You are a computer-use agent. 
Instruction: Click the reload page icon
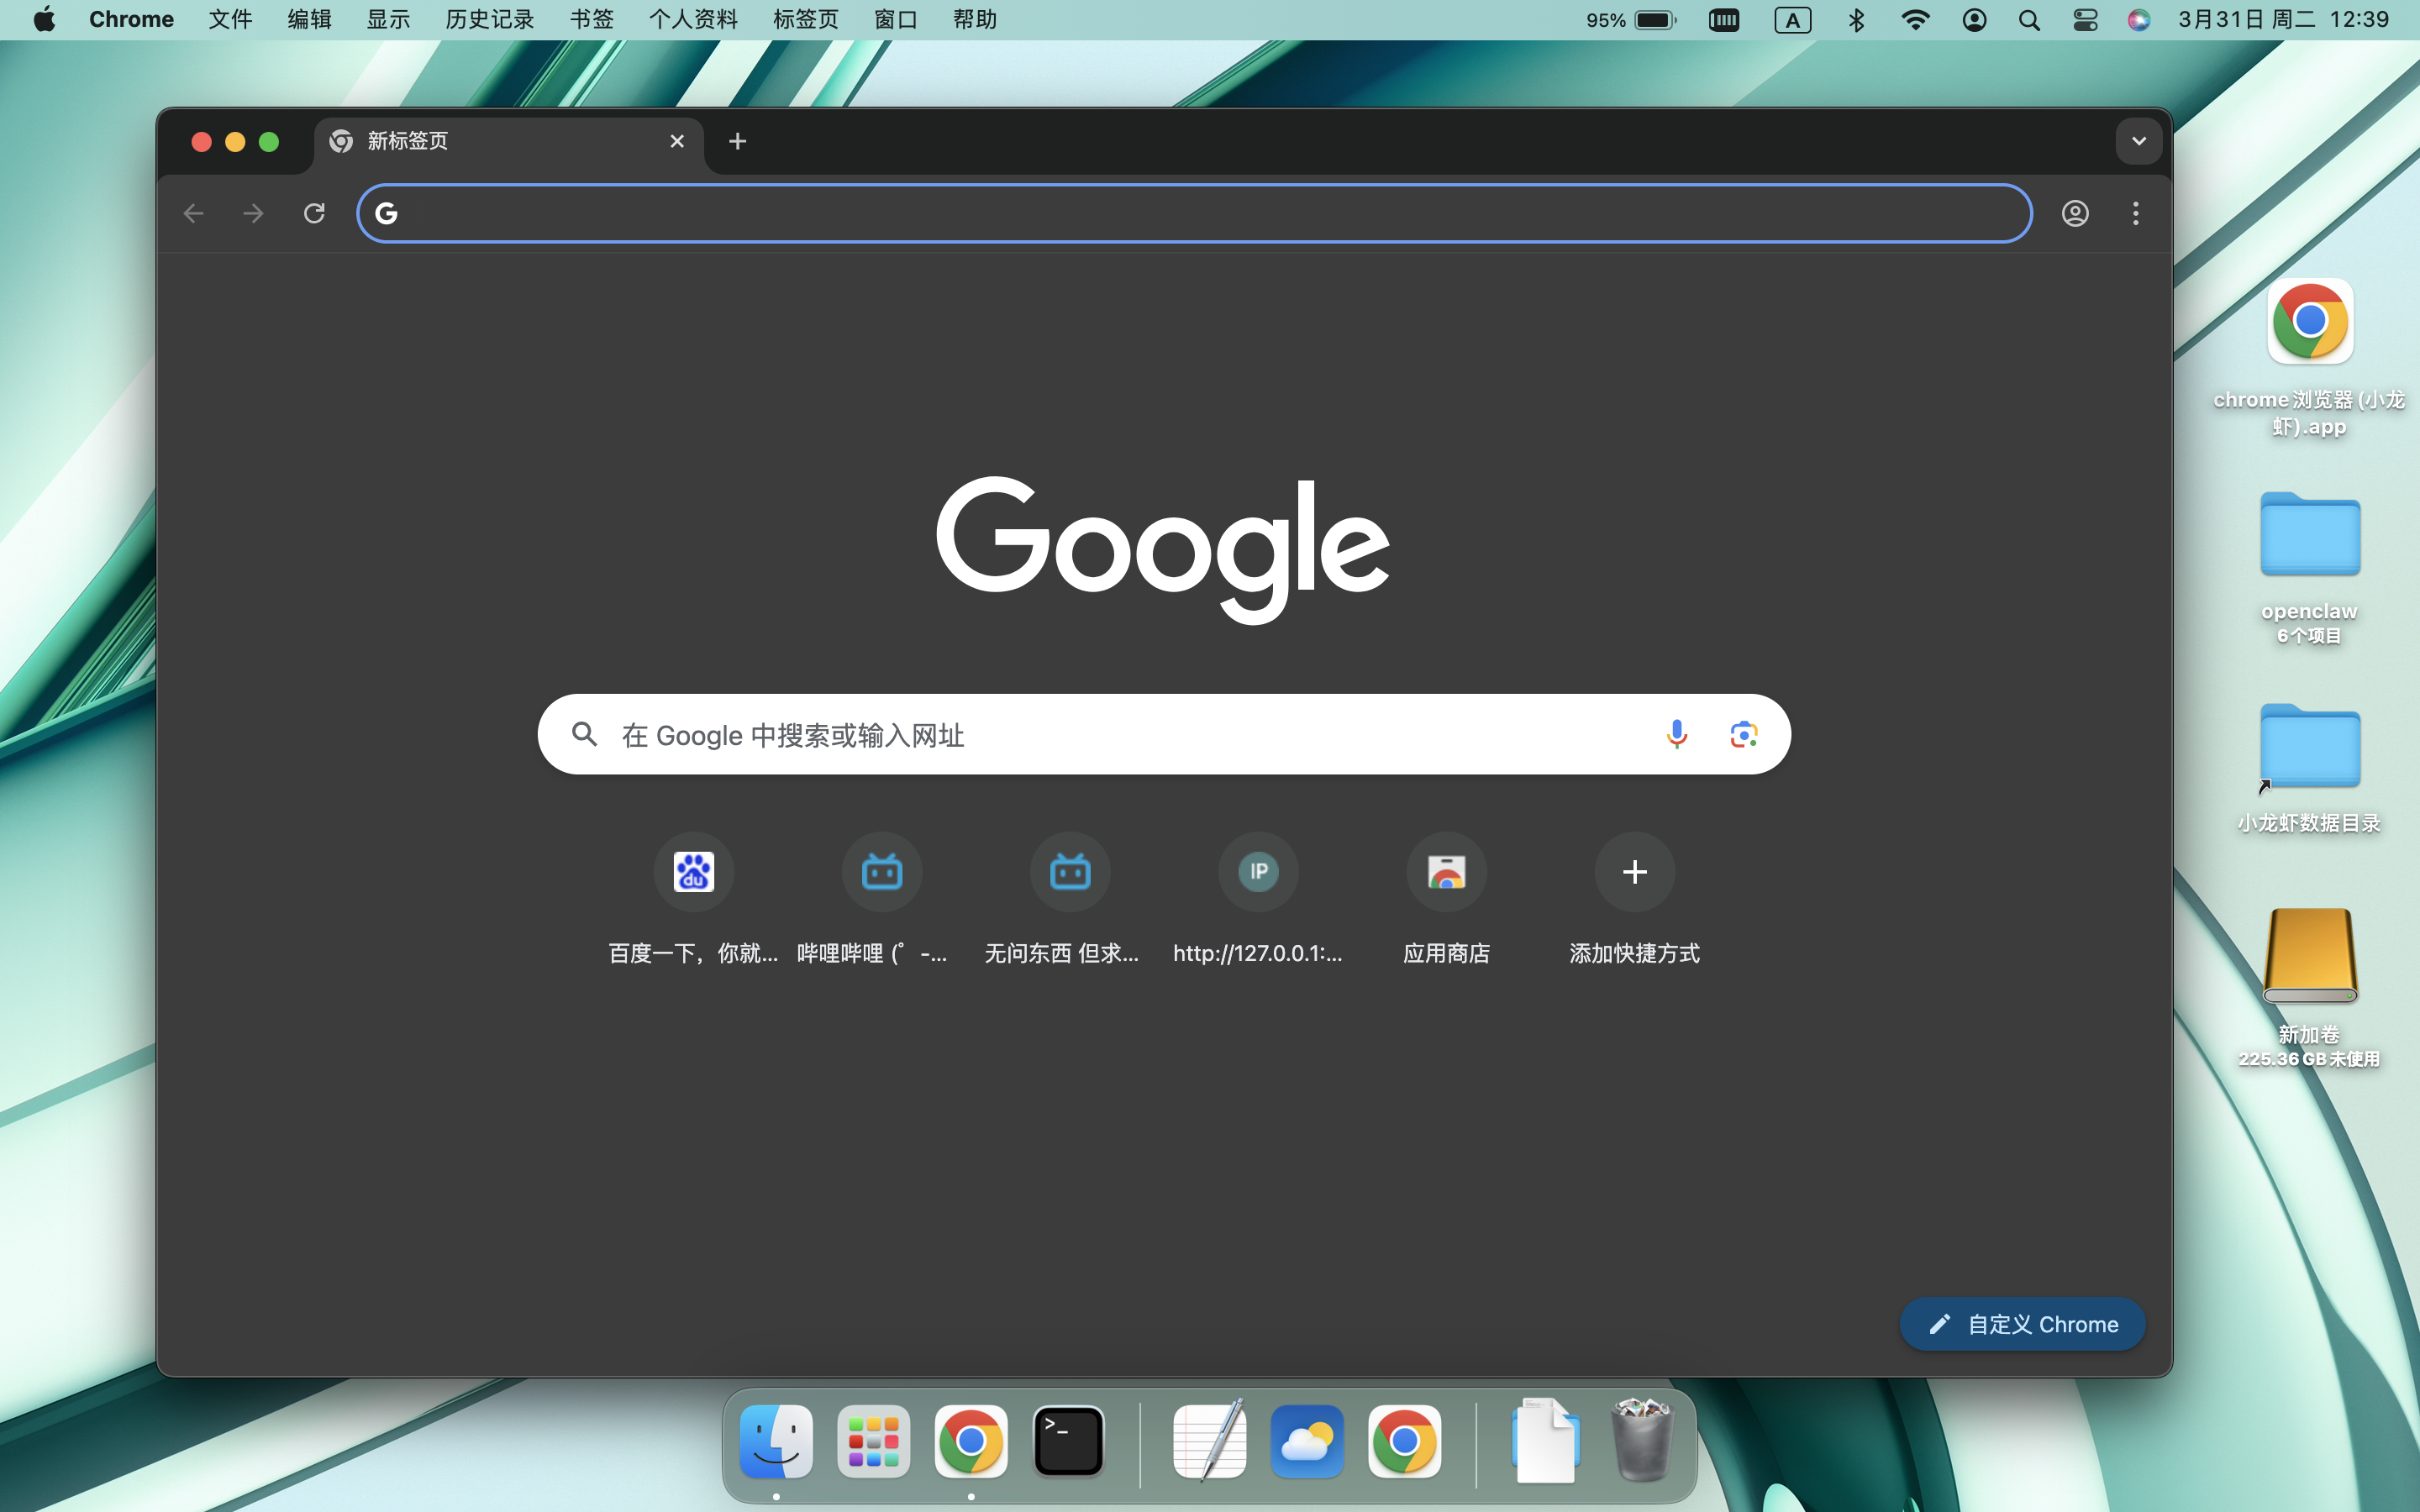(314, 213)
